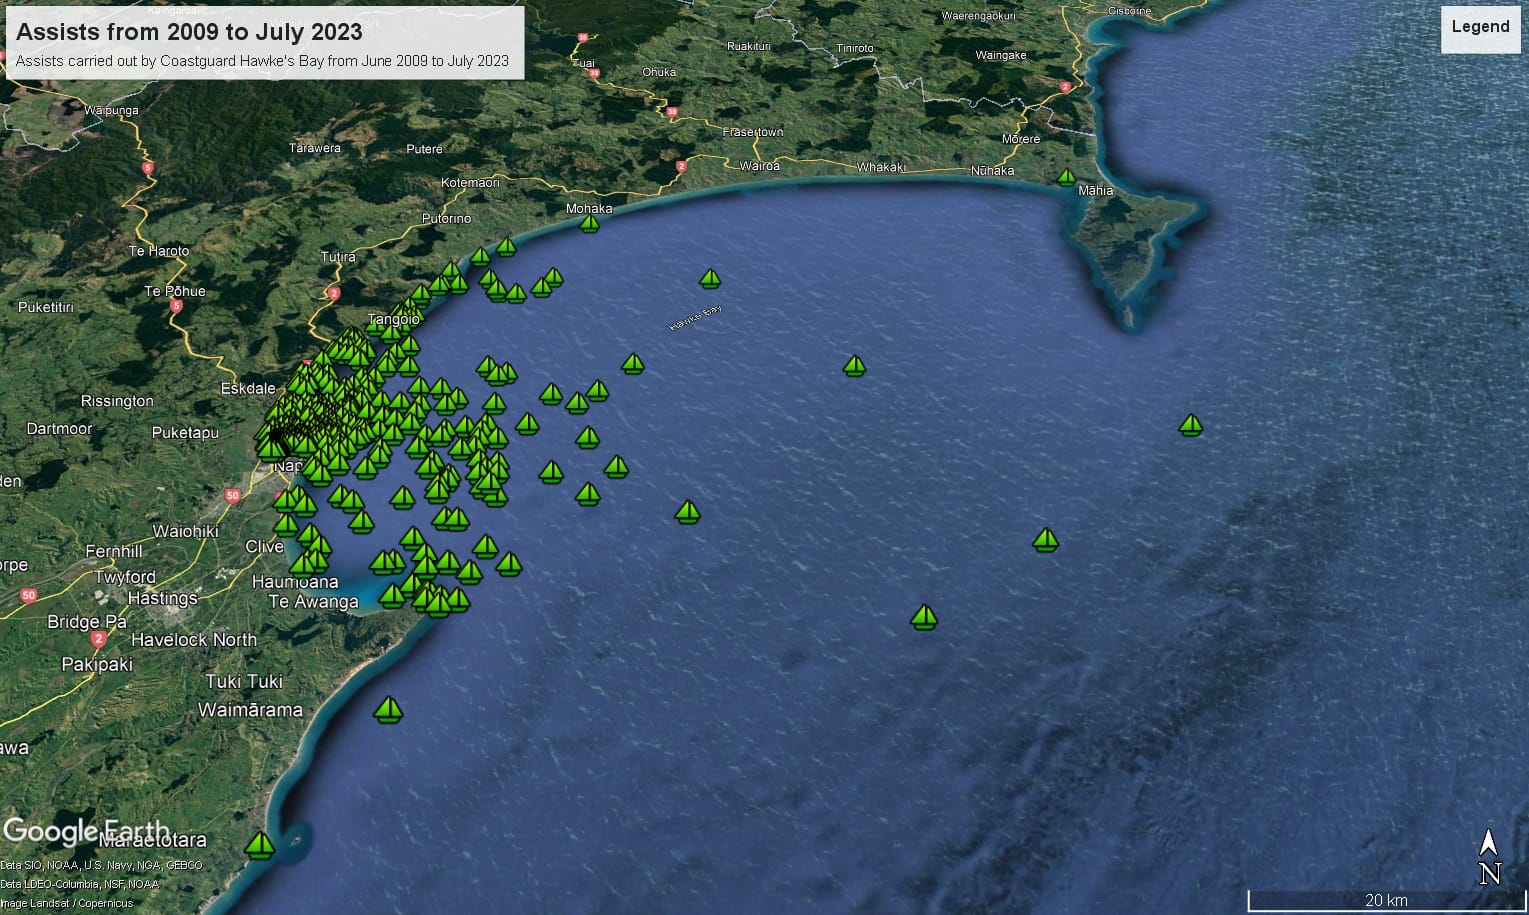
Task: Click the 'Tangoio' place label
Action: pos(393,320)
